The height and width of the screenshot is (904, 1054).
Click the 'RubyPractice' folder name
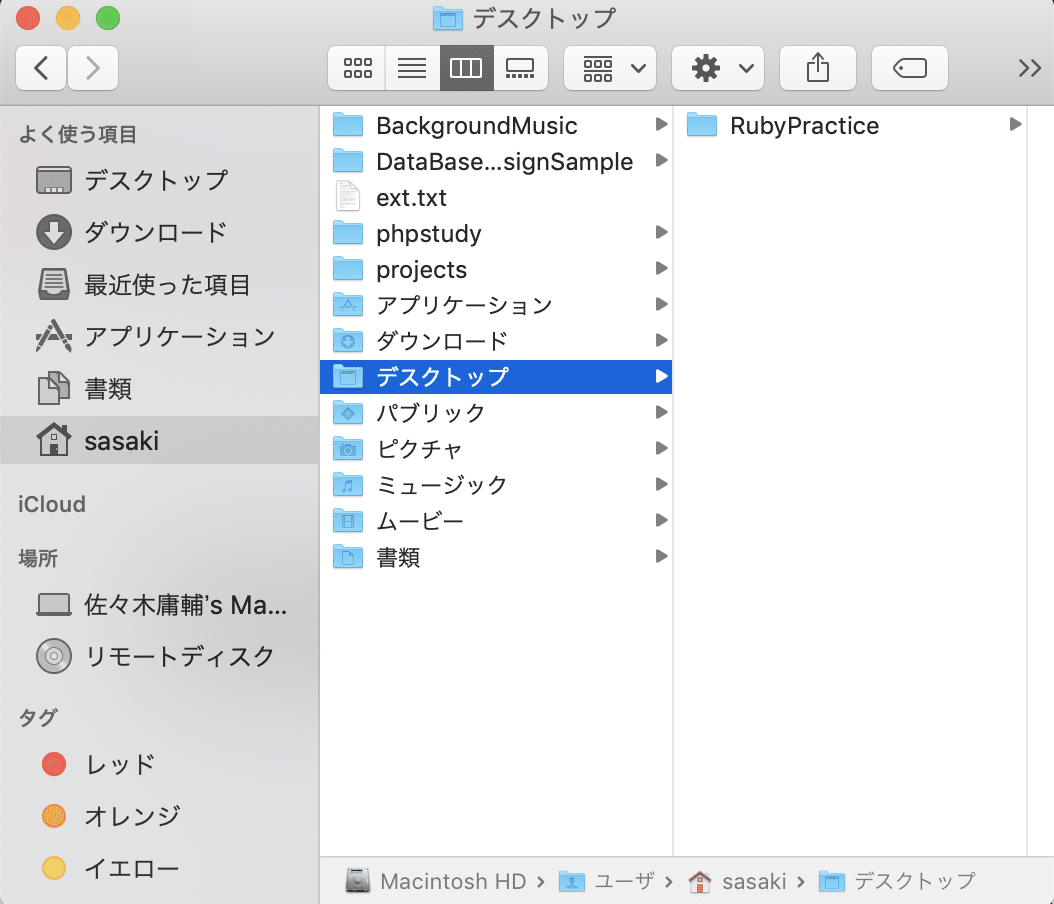coord(805,126)
